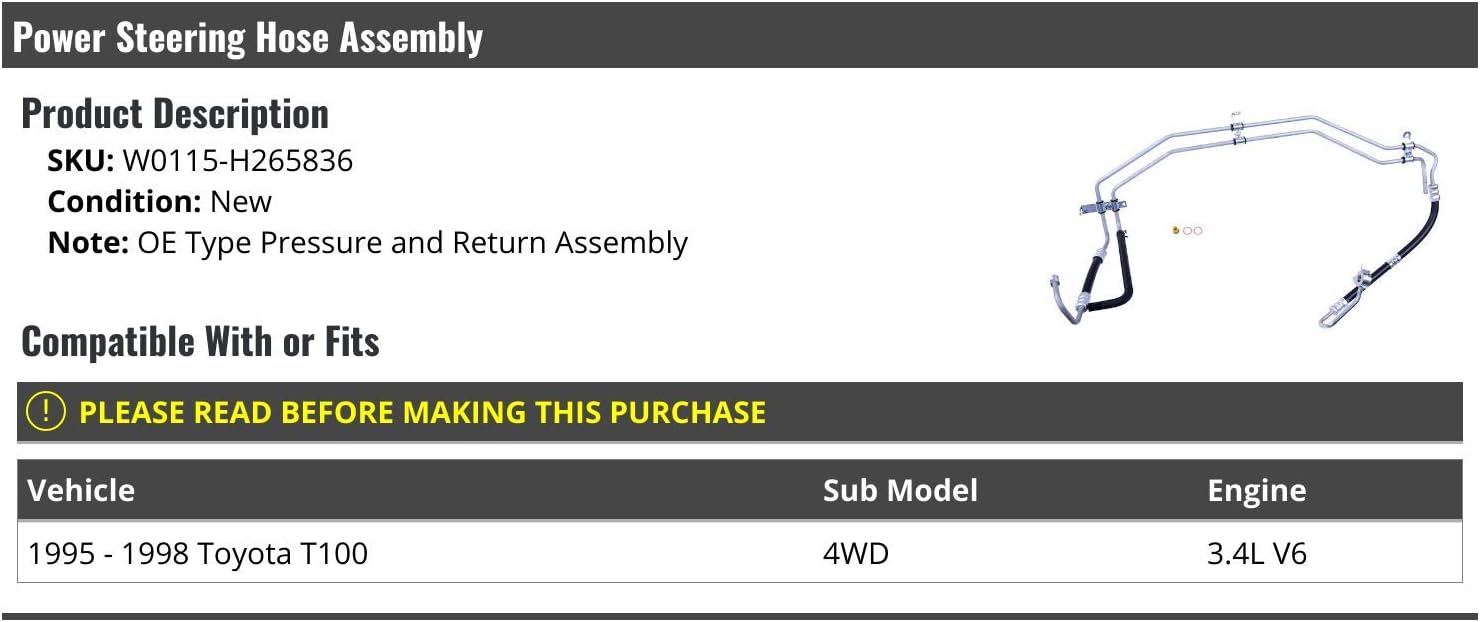Select the 3.4L V6 engine cell
The image size is (1480, 622).
pyautogui.click(x=1256, y=553)
